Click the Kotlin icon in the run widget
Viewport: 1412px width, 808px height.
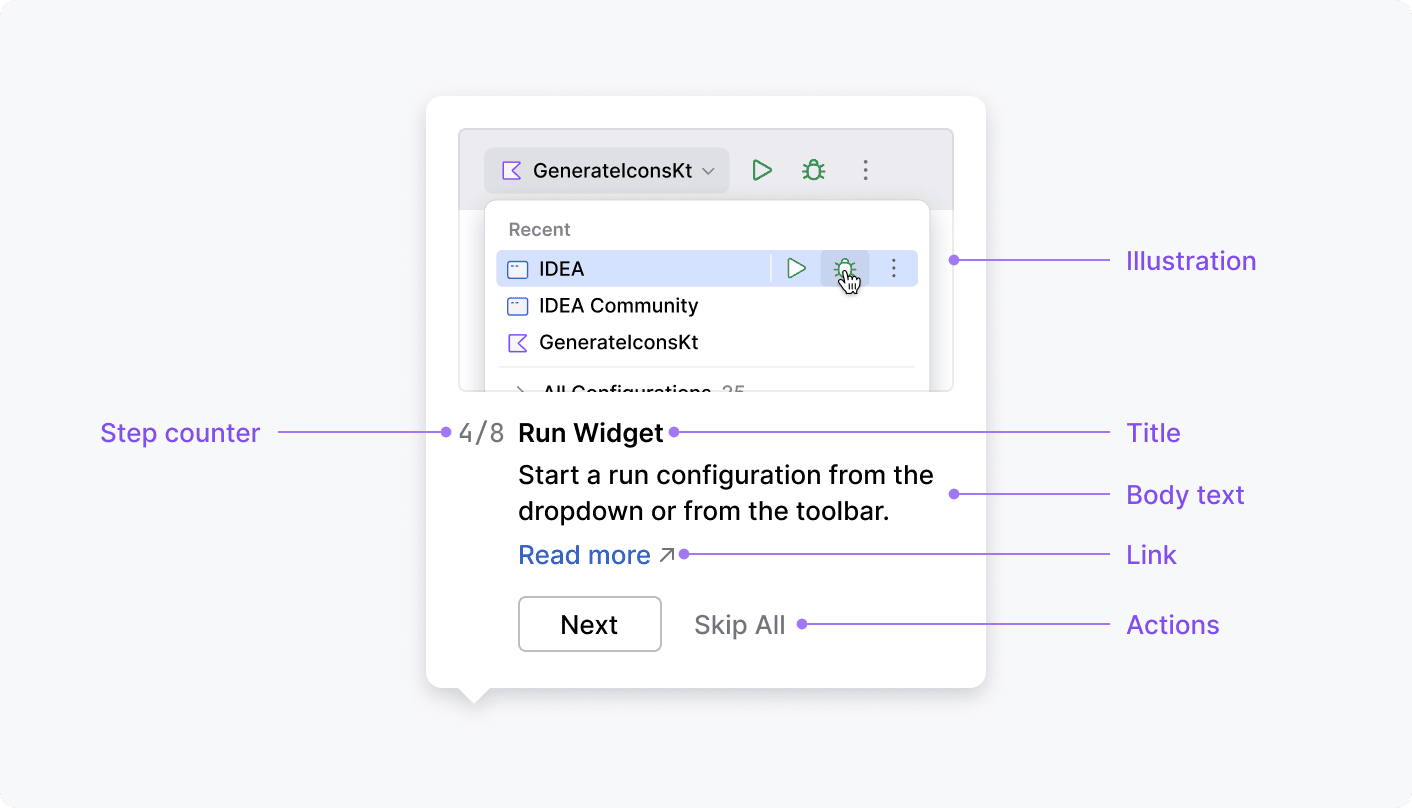pyautogui.click(x=512, y=171)
